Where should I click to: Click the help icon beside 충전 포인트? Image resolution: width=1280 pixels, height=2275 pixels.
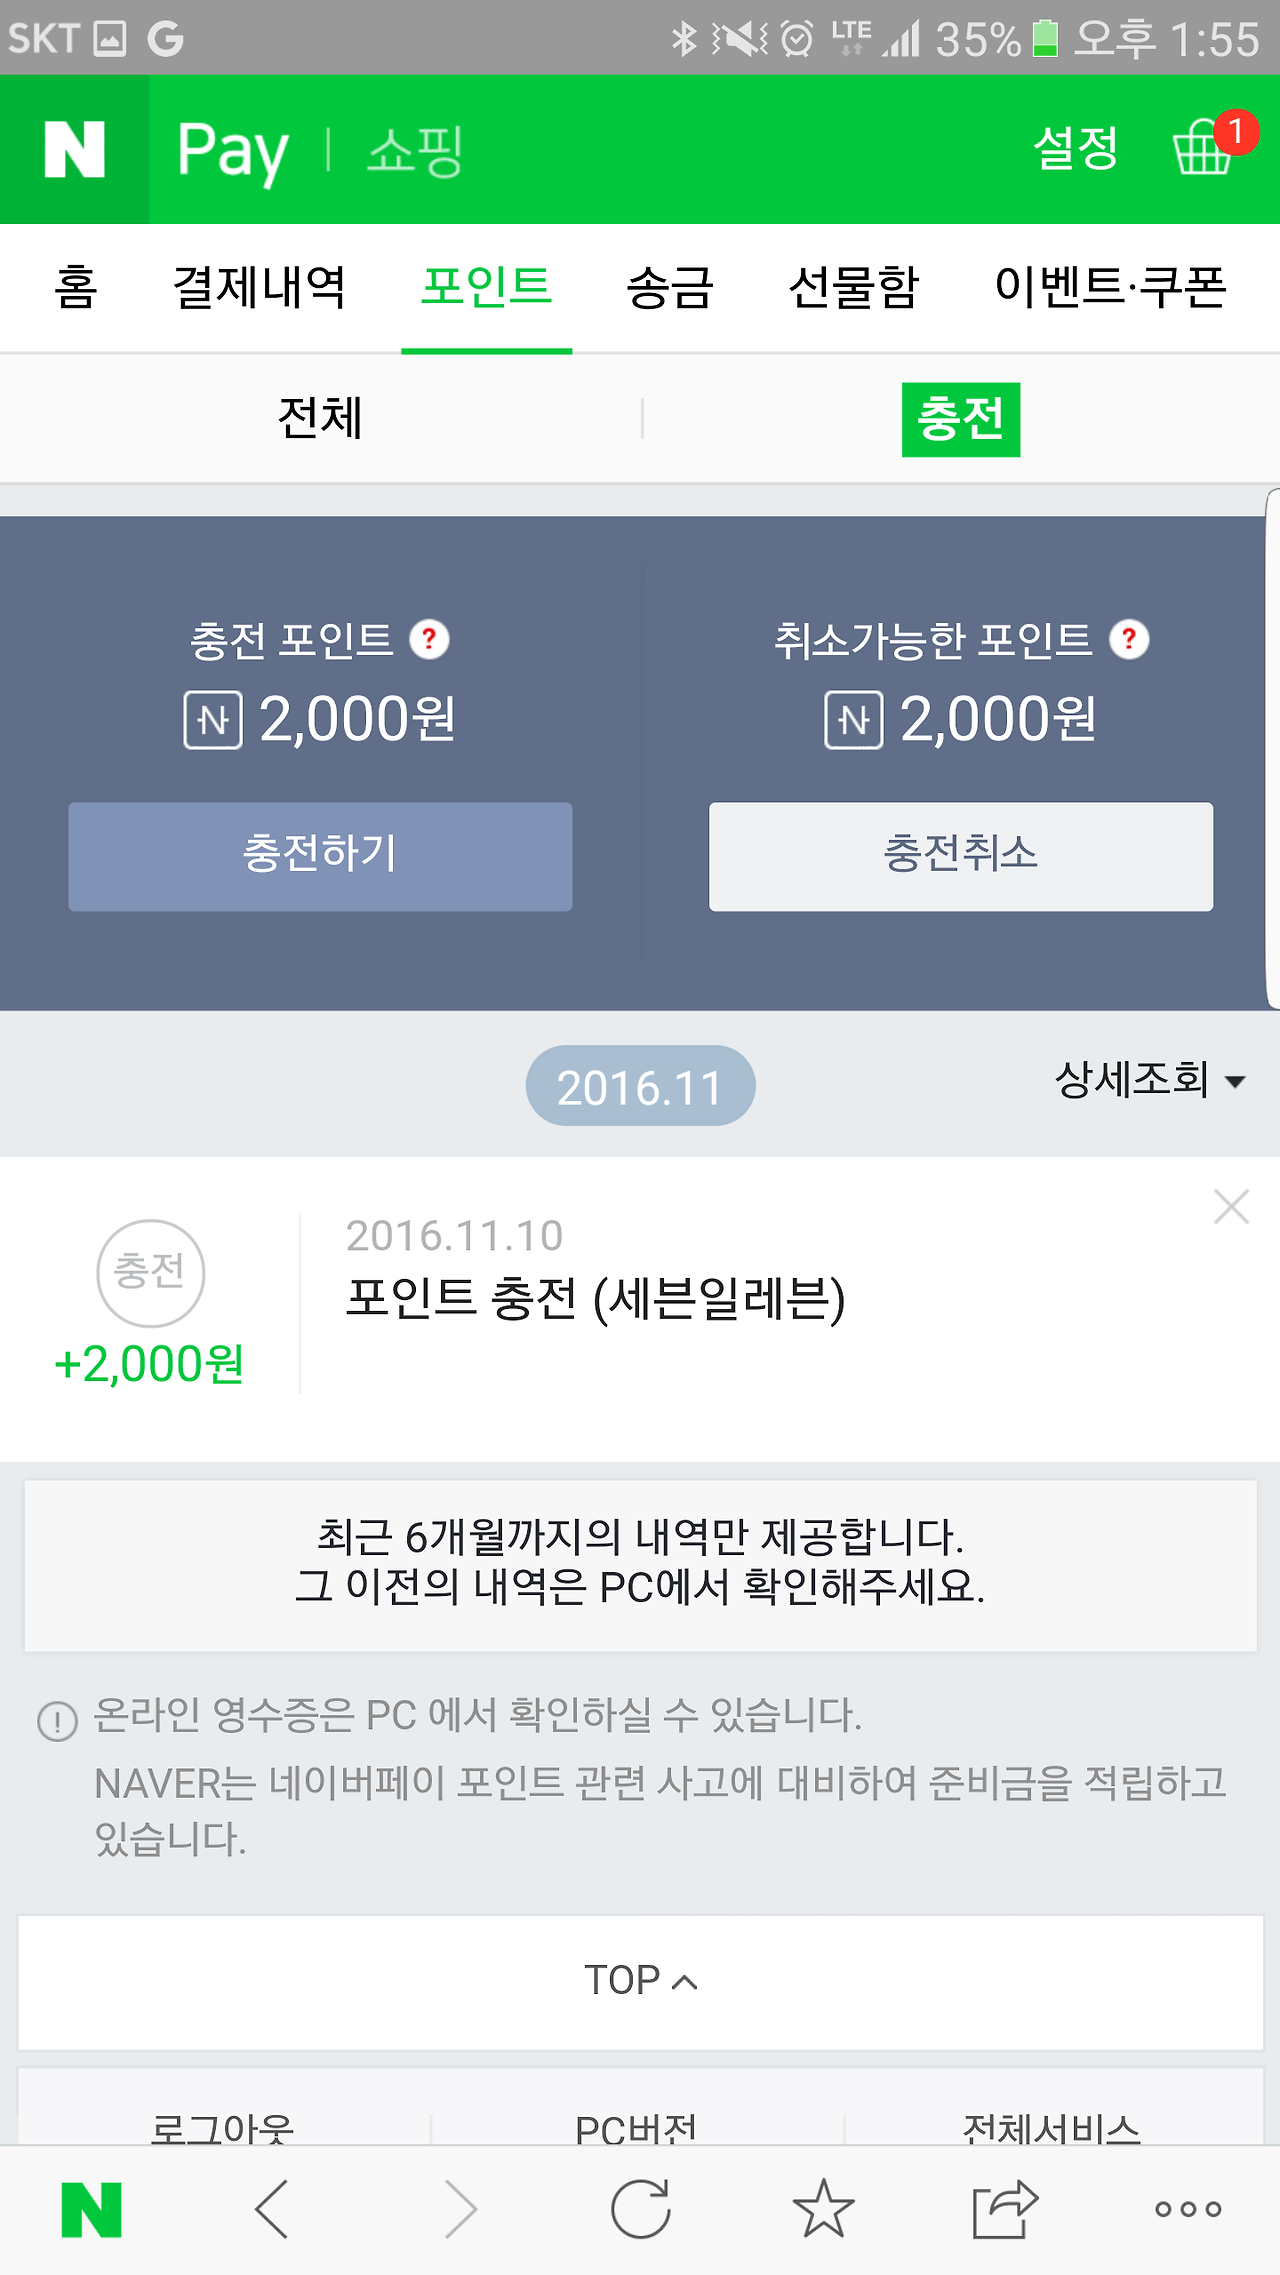[429, 639]
